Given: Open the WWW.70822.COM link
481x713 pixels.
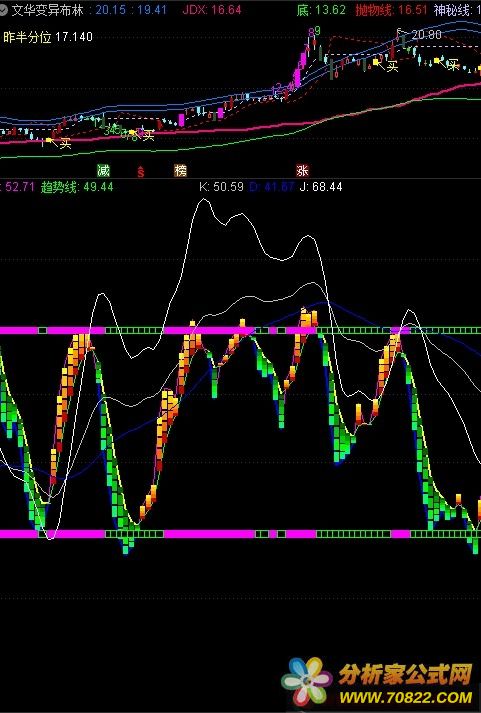Looking at the screenshot, I should click(406, 697).
